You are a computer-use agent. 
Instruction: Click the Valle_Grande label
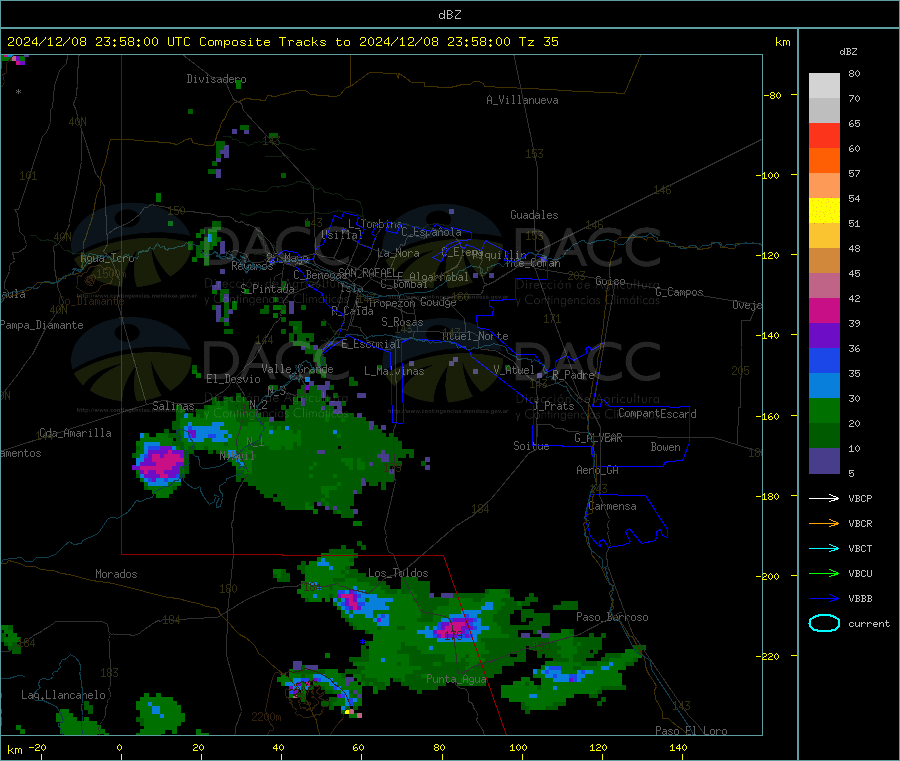[x=297, y=369]
